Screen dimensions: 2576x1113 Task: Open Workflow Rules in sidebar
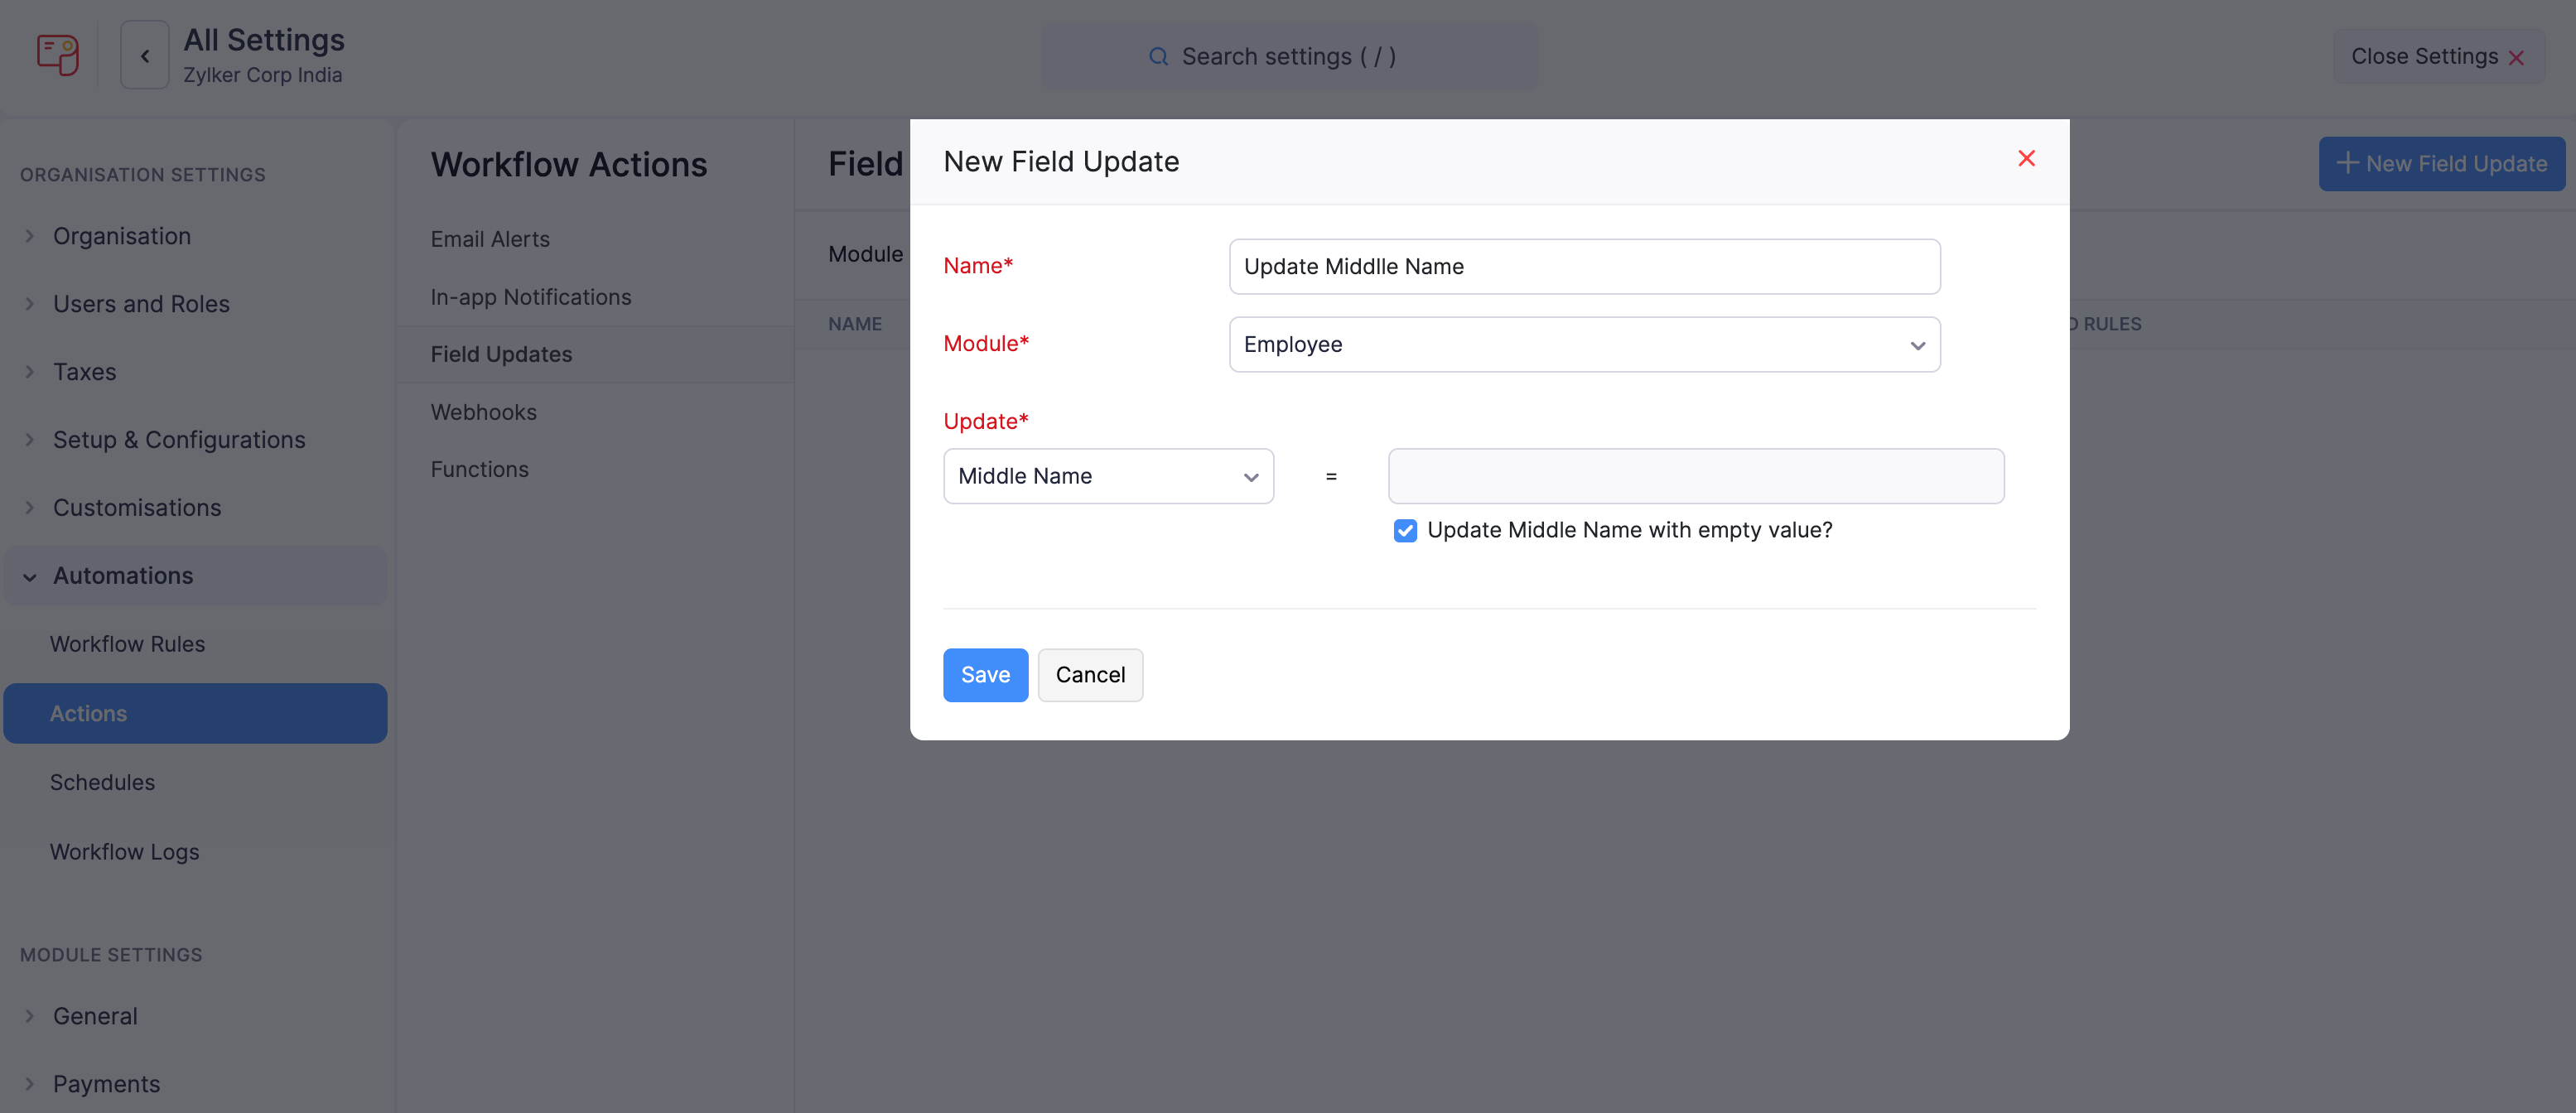point(127,644)
